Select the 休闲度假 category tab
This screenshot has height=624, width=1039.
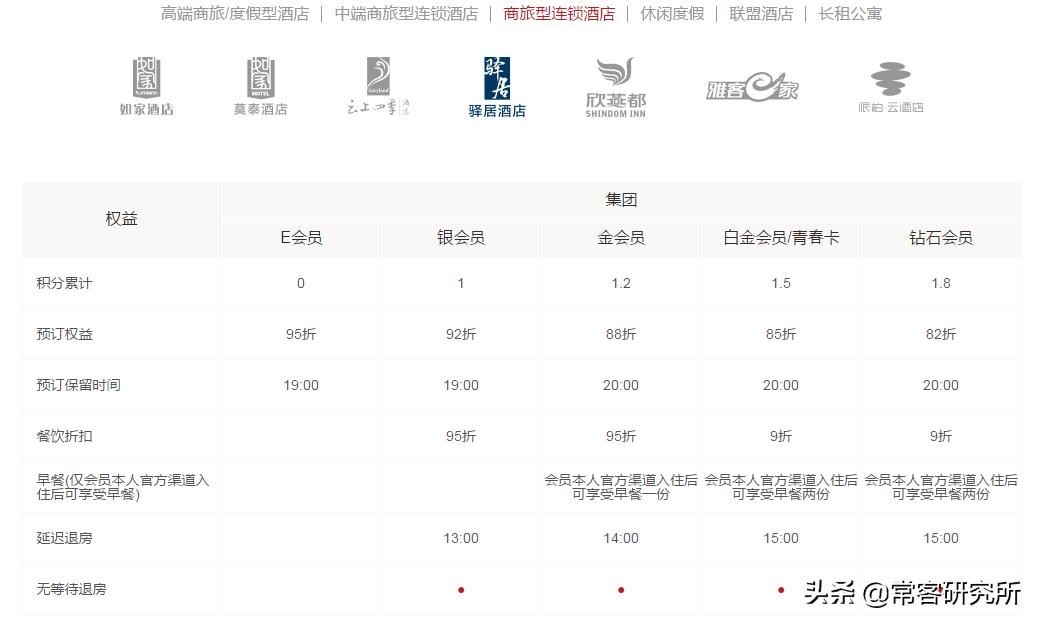(673, 15)
